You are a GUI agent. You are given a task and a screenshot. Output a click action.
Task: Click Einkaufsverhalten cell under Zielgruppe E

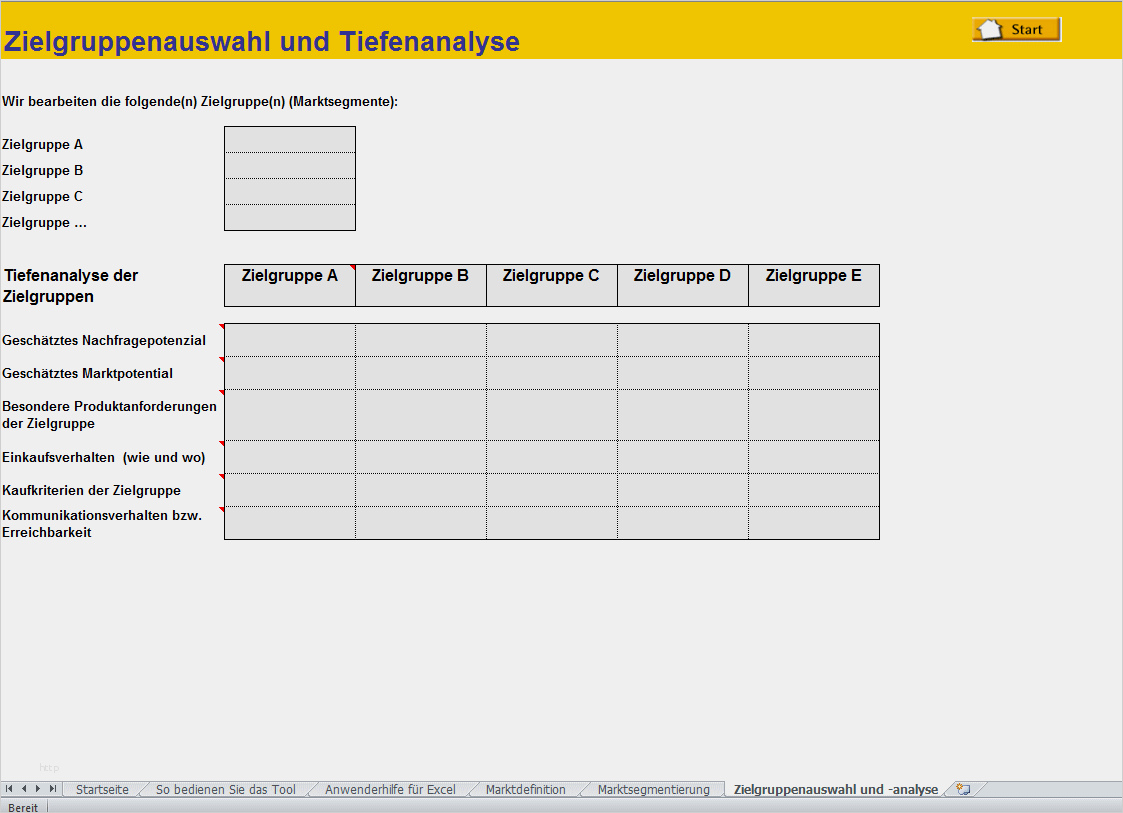[814, 457]
